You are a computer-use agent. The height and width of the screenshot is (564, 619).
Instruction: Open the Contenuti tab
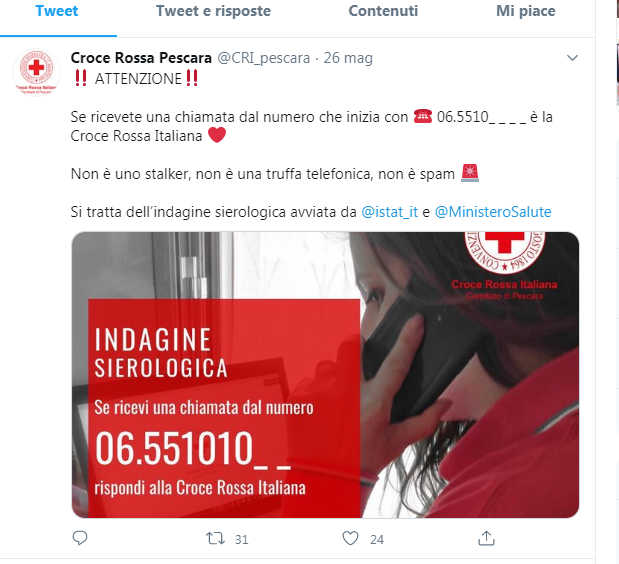383,11
